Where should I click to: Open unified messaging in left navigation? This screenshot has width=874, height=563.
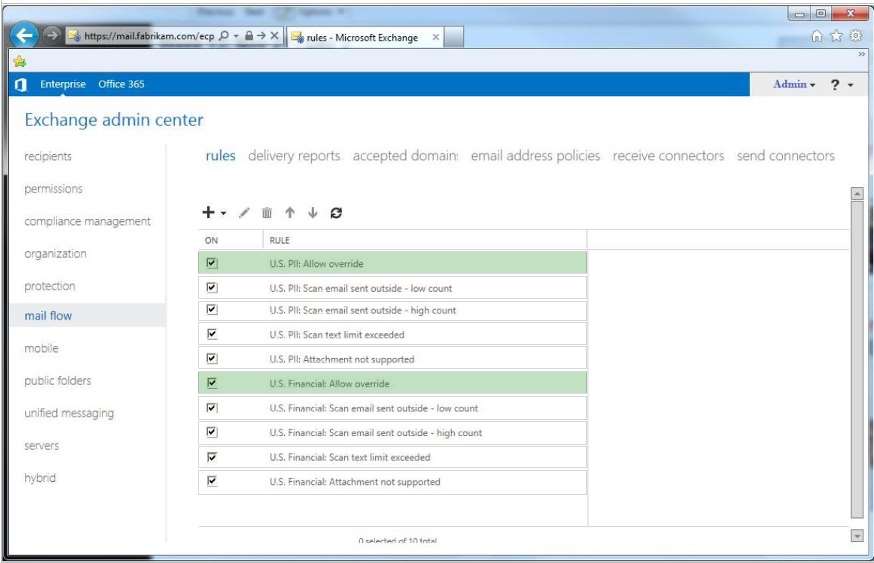pos(69,413)
